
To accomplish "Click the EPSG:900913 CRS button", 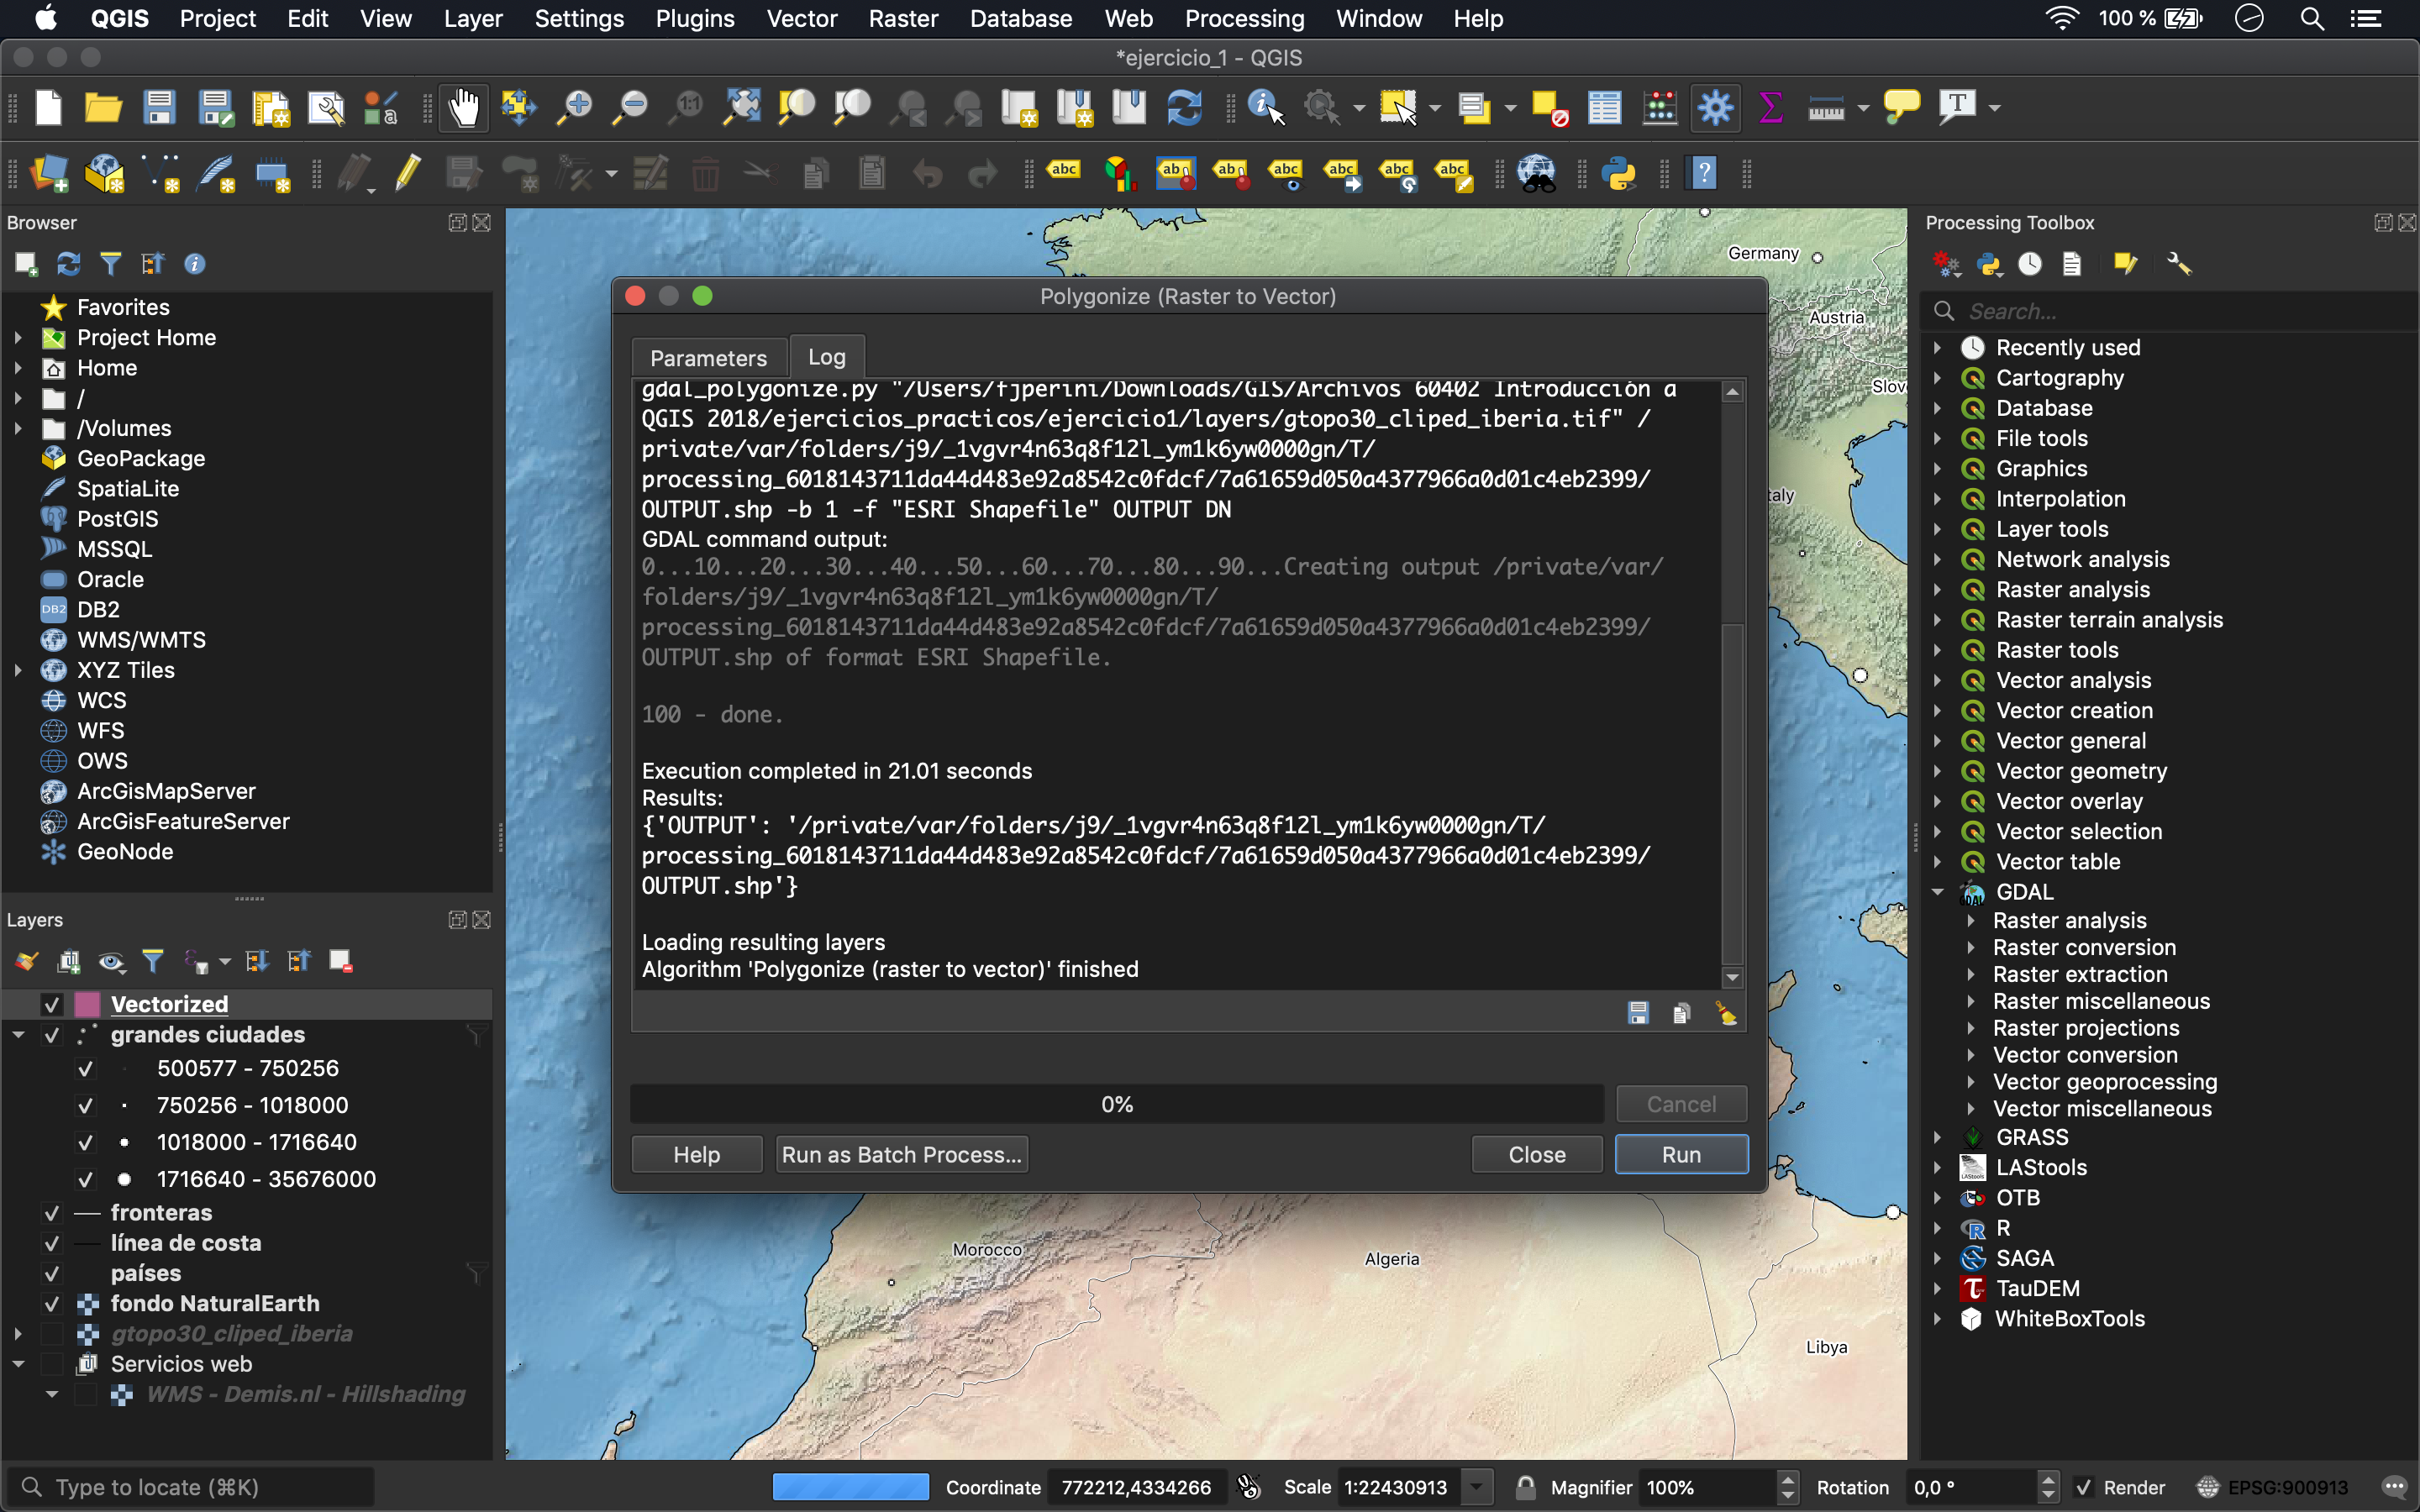I will tap(2273, 1487).
